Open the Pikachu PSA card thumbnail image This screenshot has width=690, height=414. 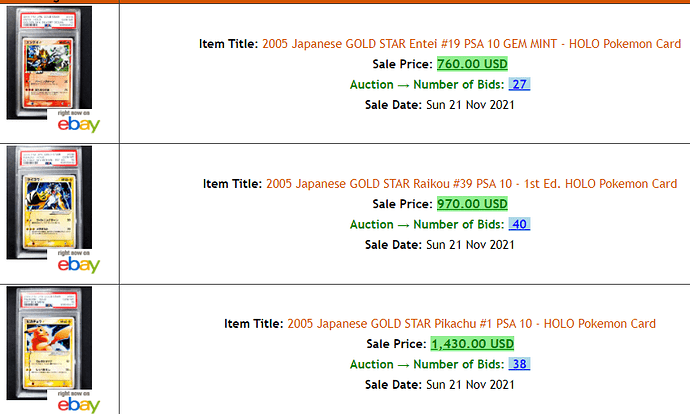[49, 343]
